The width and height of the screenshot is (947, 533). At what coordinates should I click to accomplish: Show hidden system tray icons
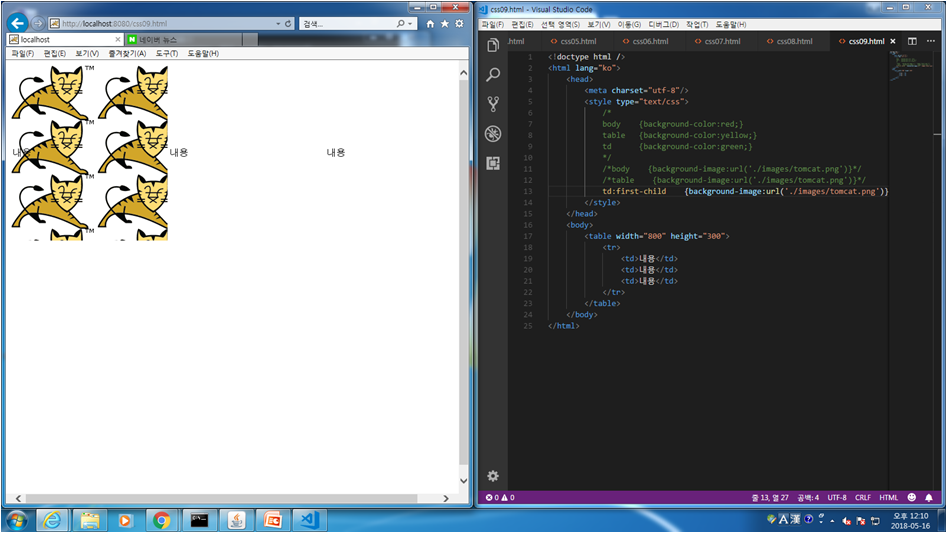(832, 520)
